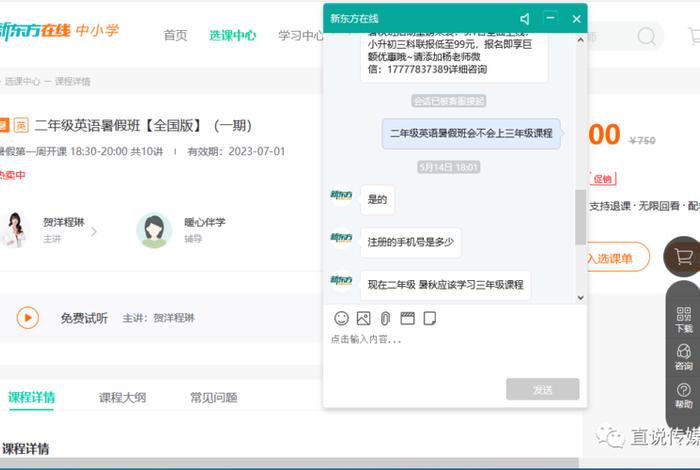
Task: Click the original price ¥750
Action: click(642, 141)
